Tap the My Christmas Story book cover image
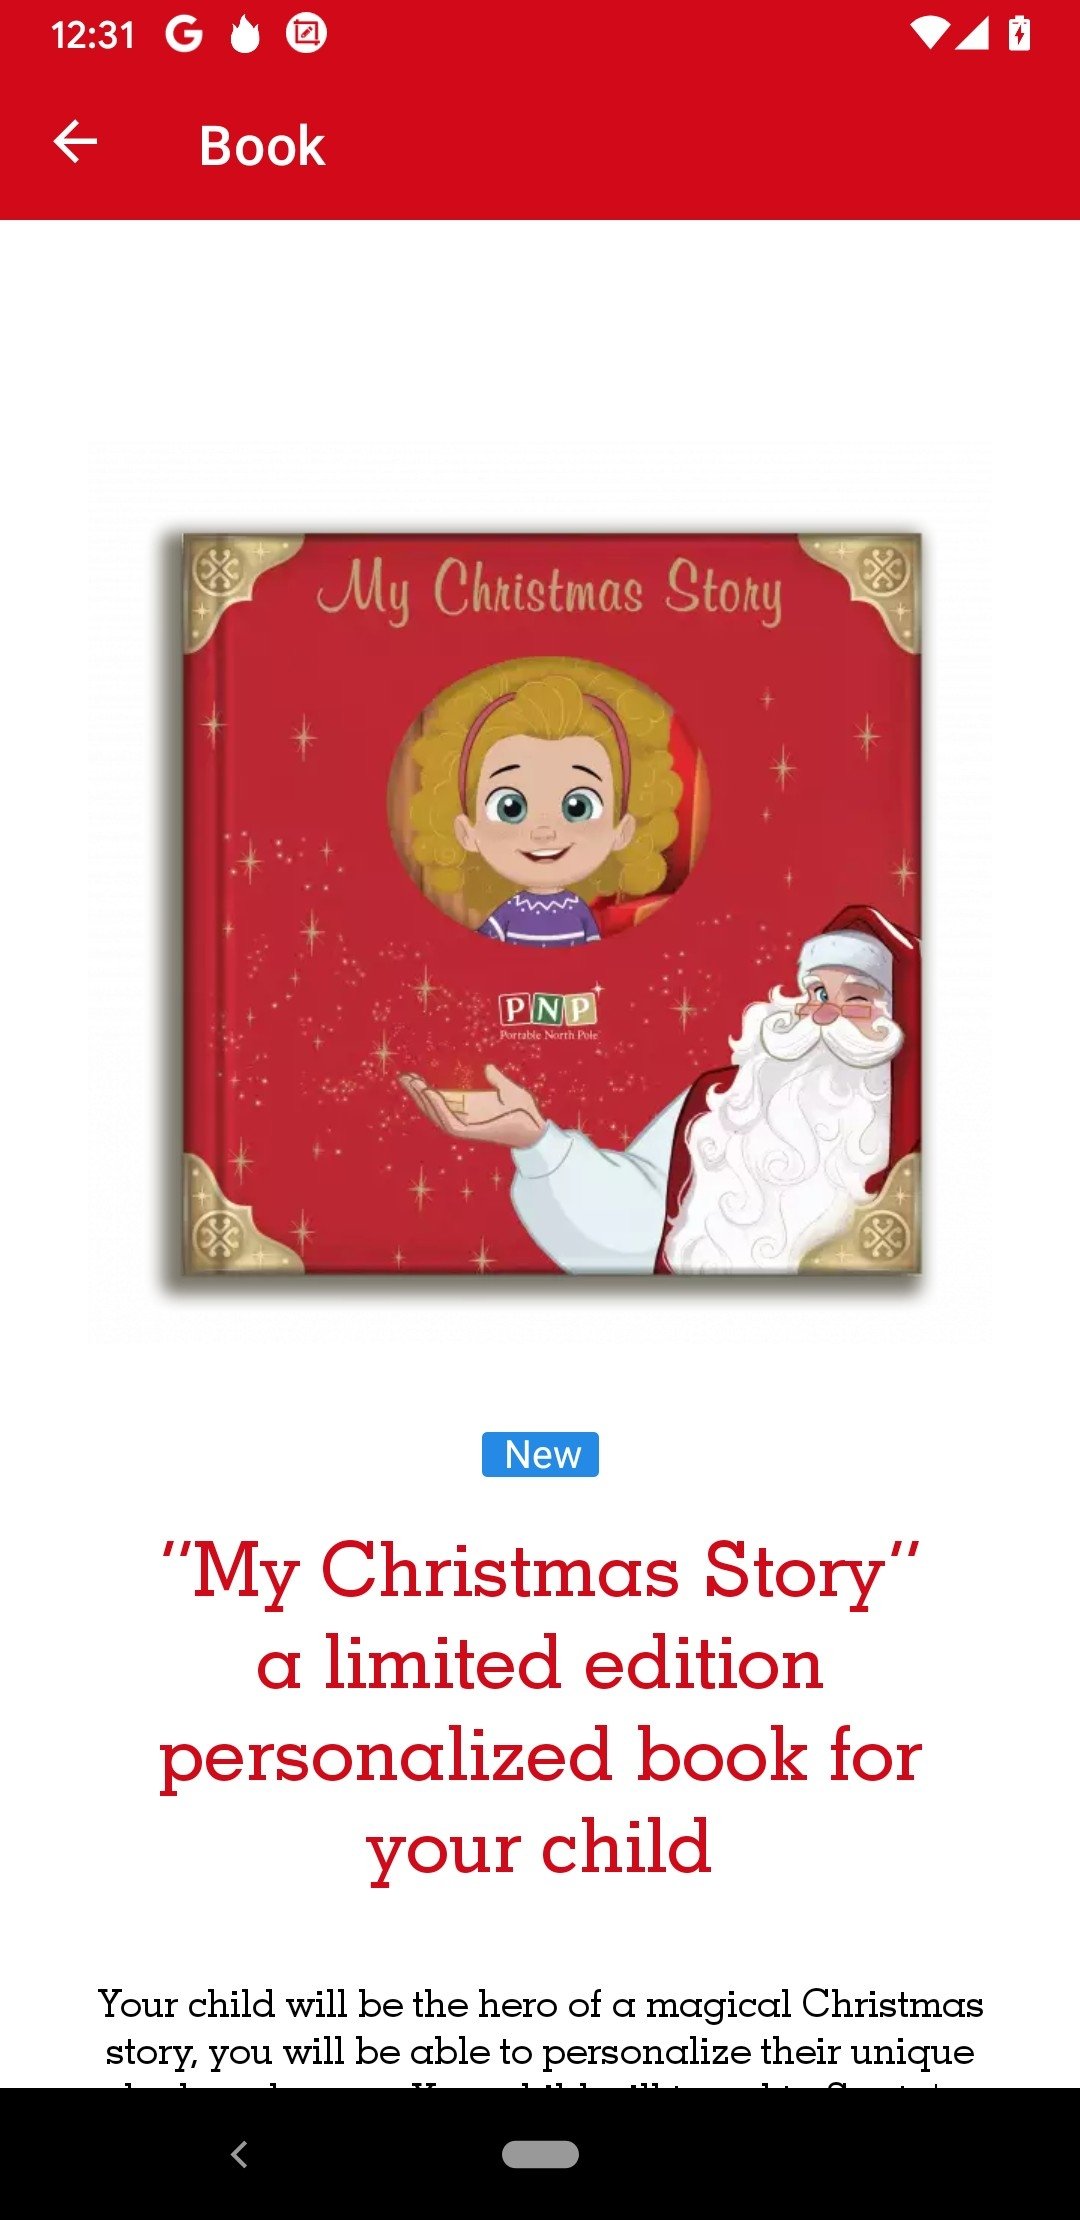The height and width of the screenshot is (2220, 1080). (x=541, y=905)
